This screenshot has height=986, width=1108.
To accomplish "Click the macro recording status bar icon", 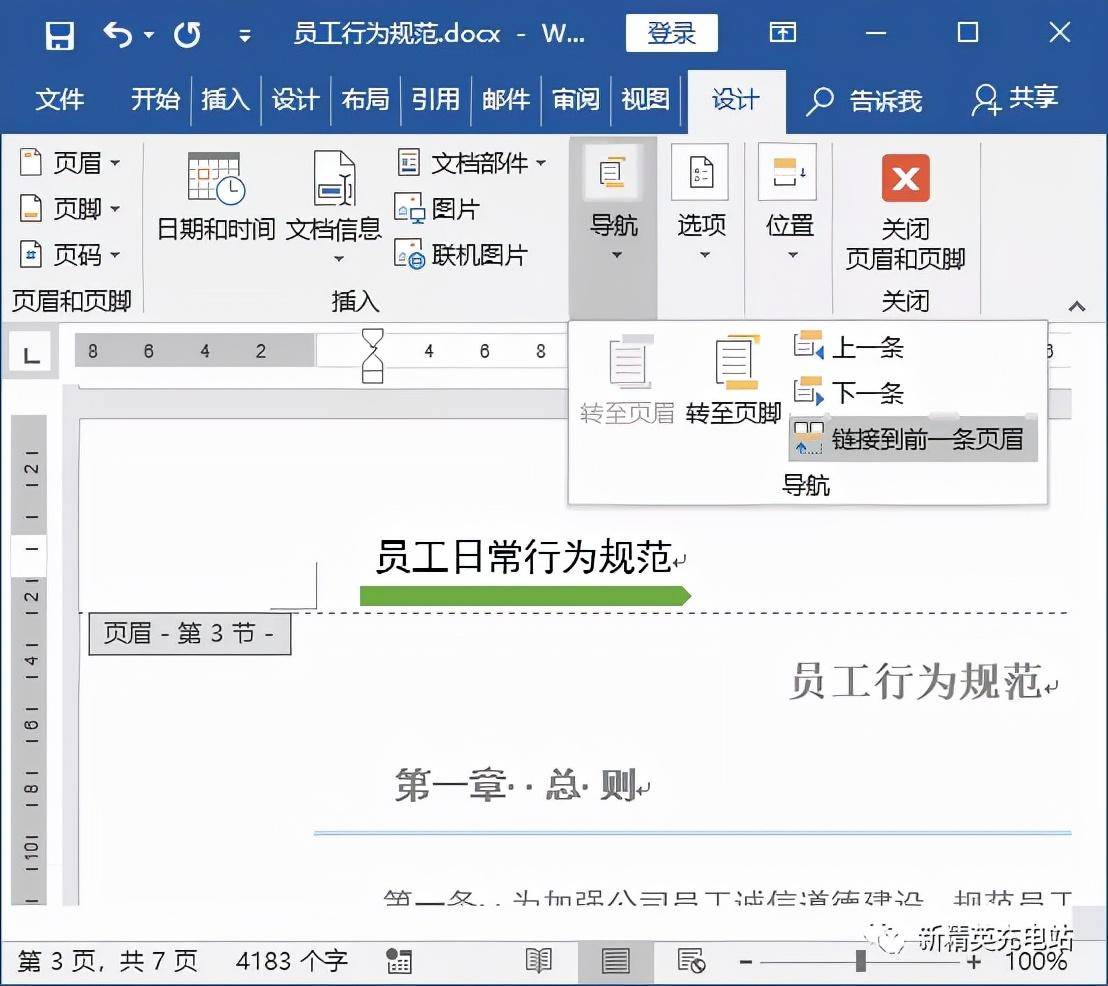I will pos(399,961).
